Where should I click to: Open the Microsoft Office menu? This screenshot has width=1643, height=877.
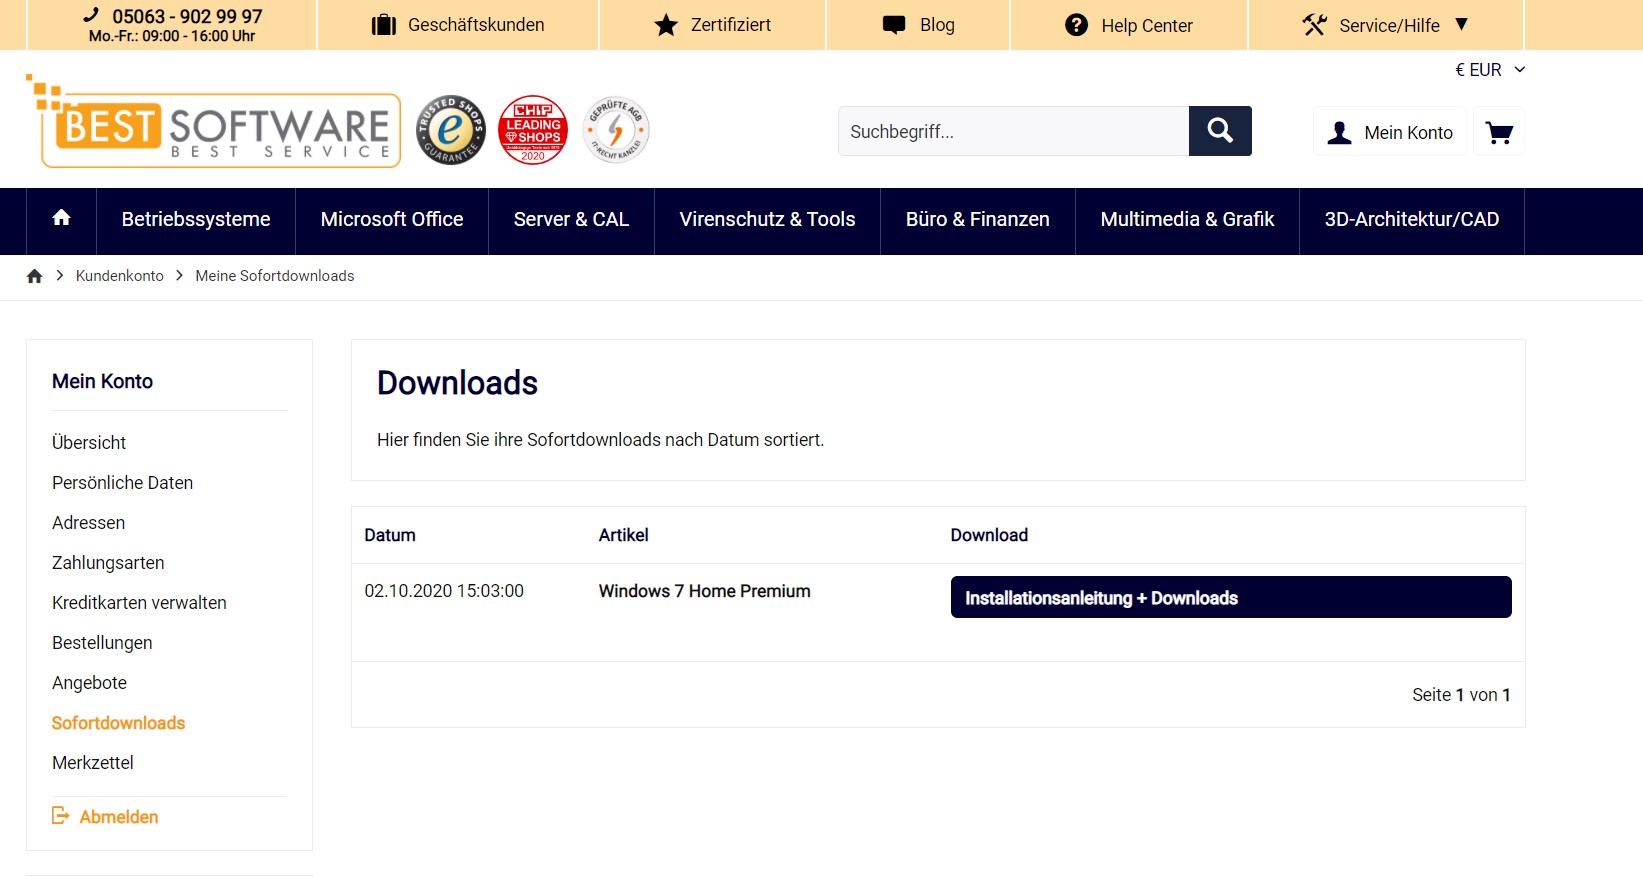pos(392,219)
